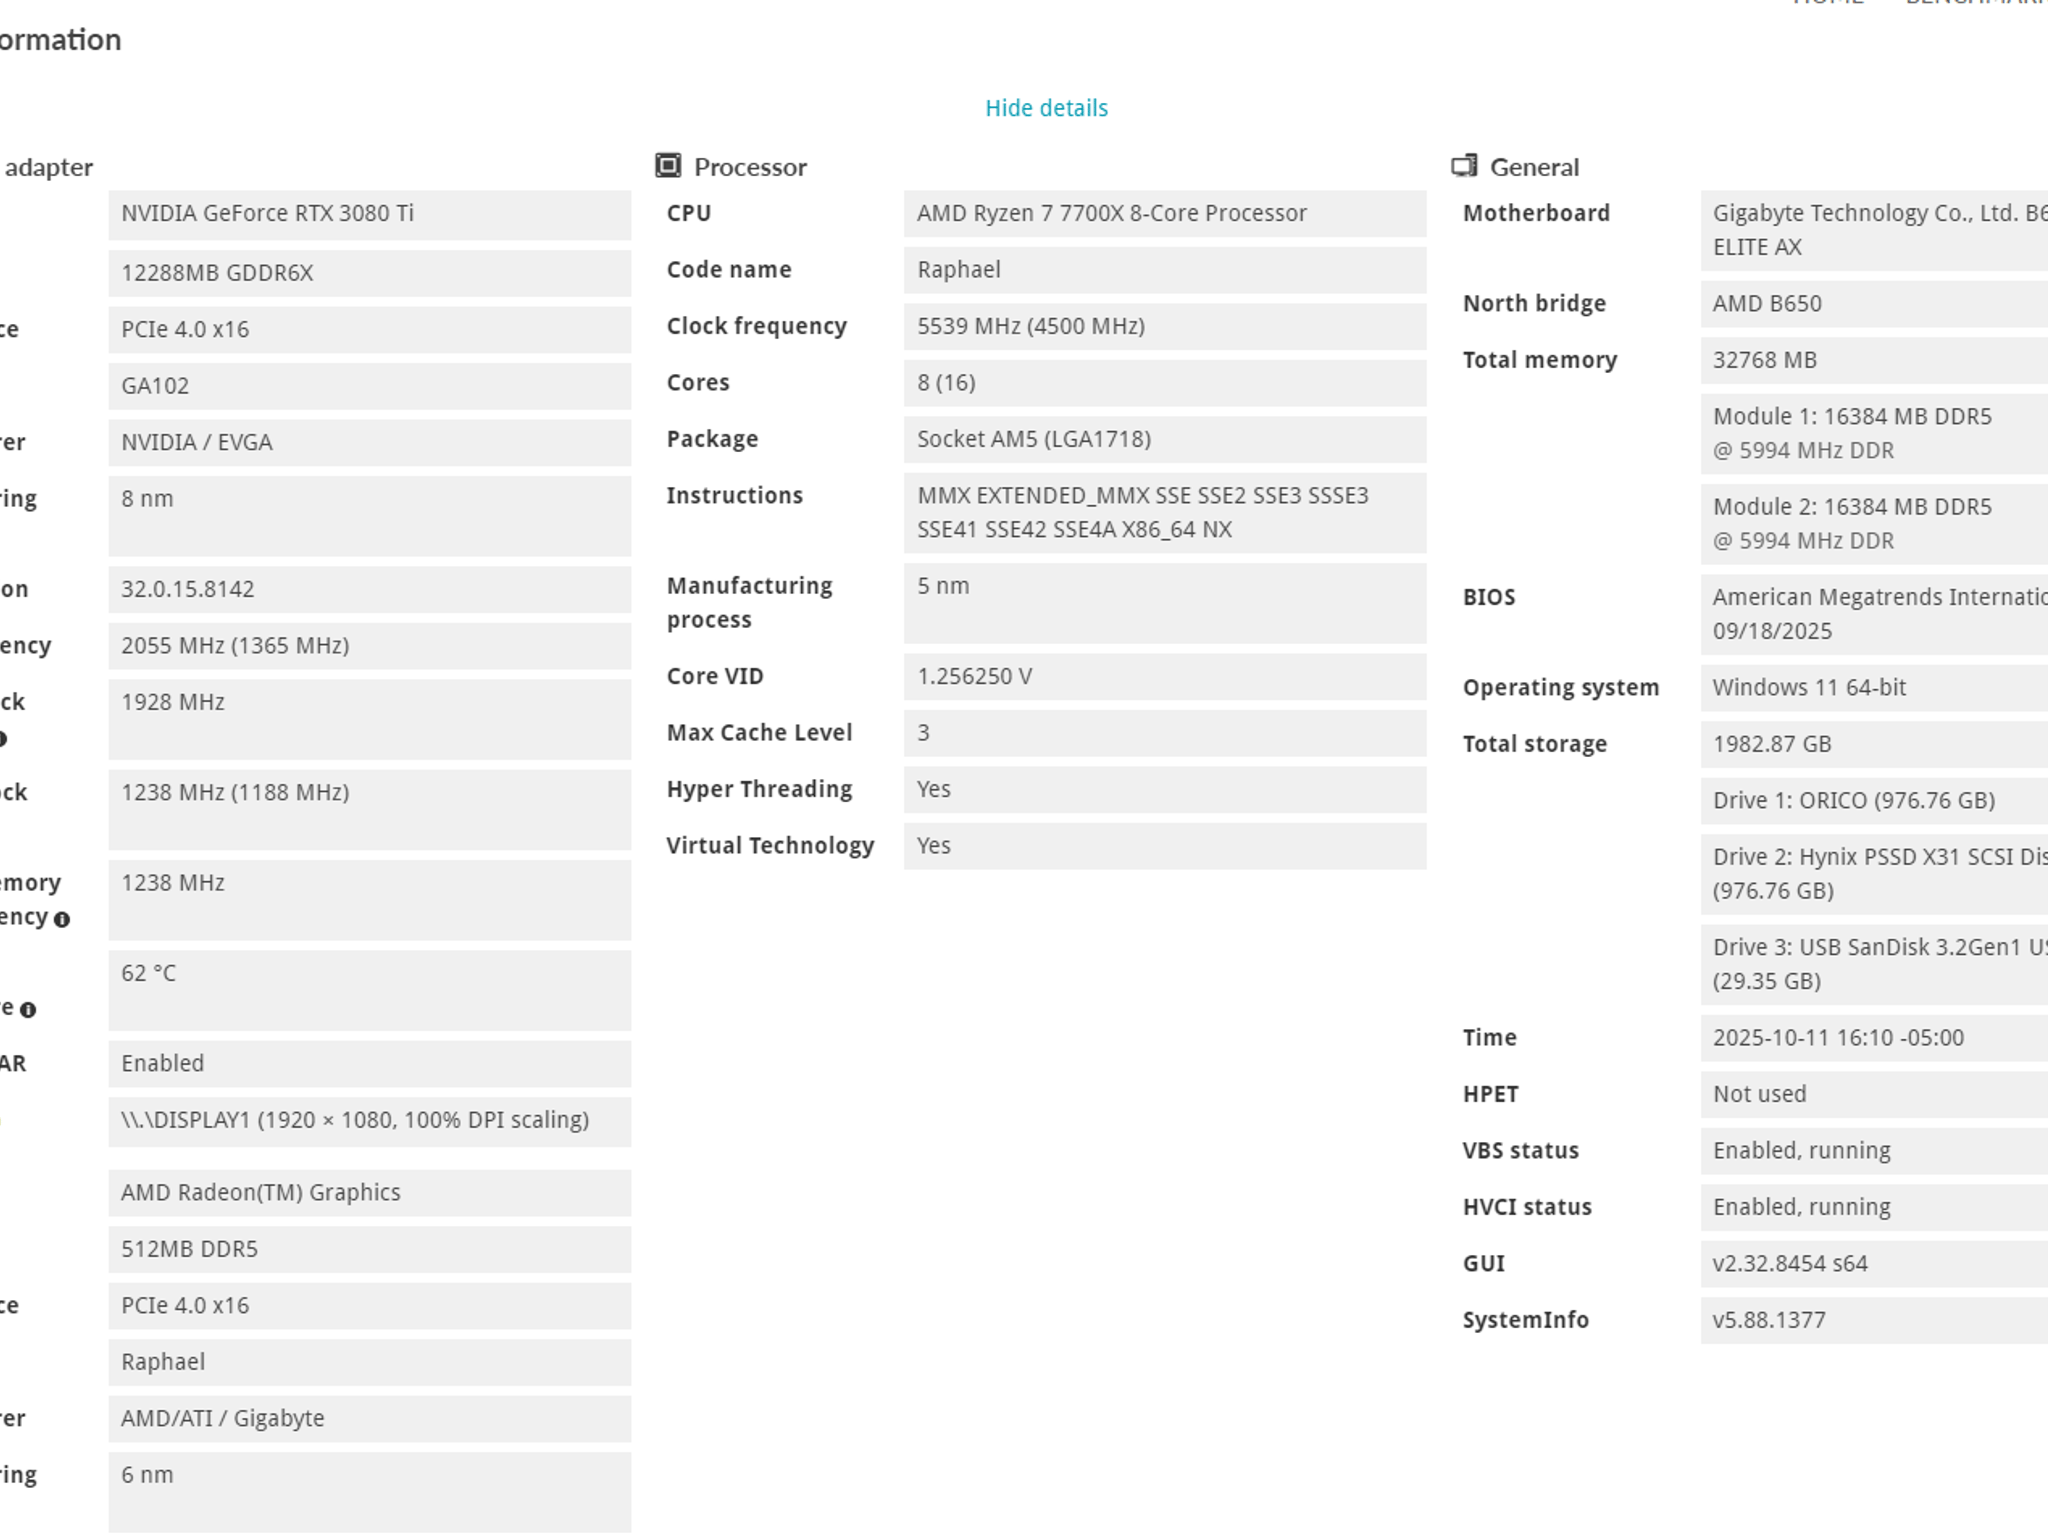Click the Module 1: 16384 MB DDR5 entry

1874,434
